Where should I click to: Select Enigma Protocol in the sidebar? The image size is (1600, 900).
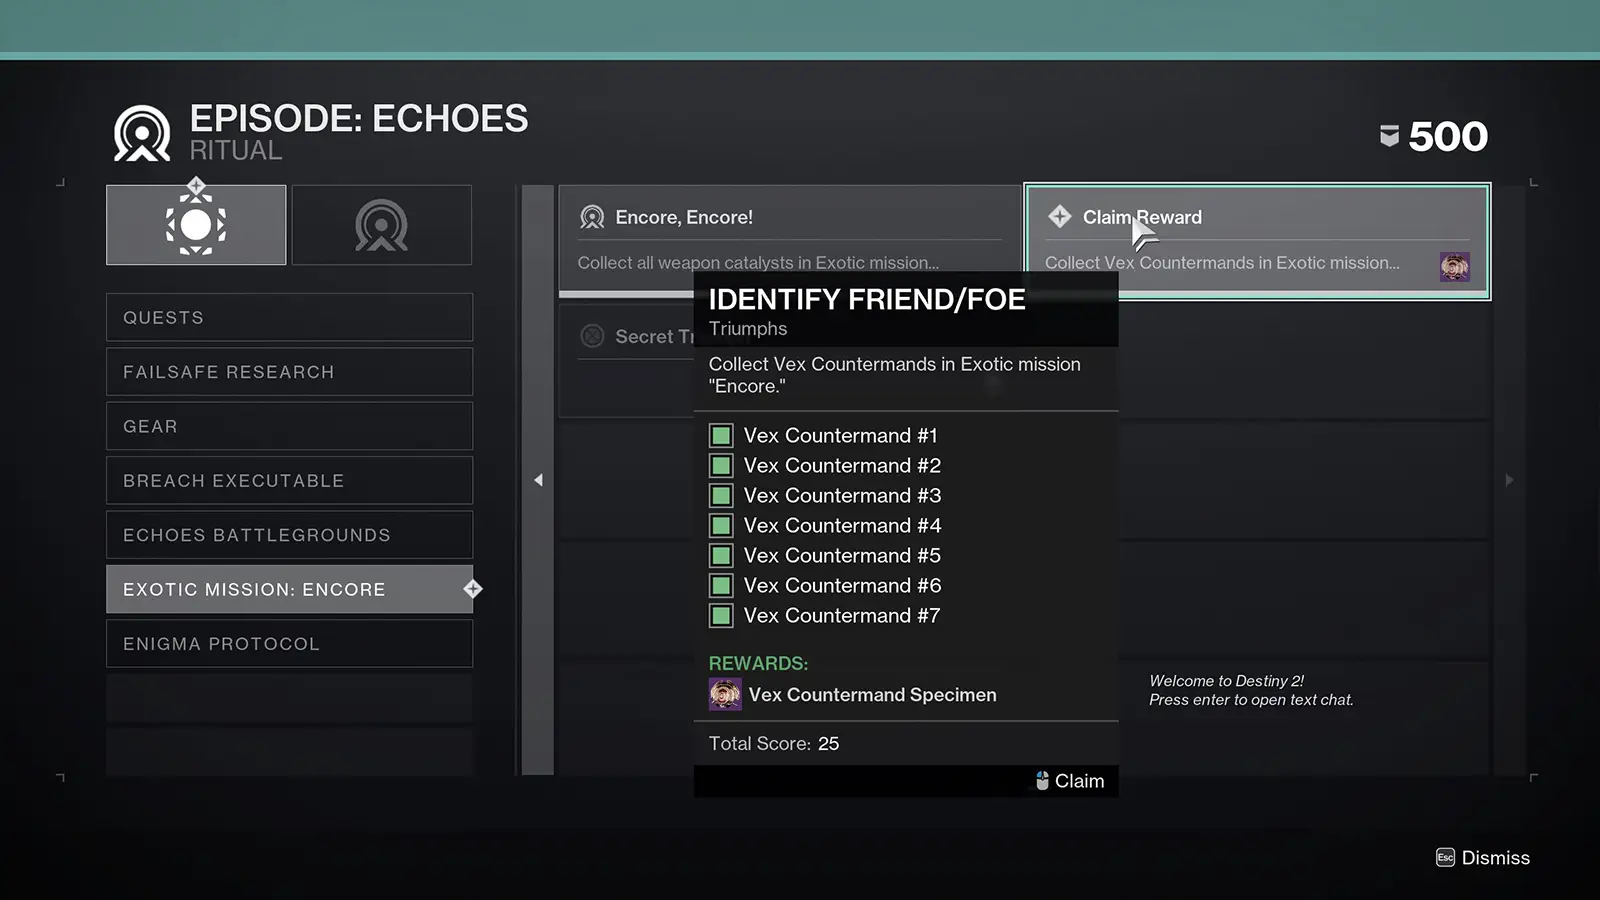pyautogui.click(x=289, y=643)
